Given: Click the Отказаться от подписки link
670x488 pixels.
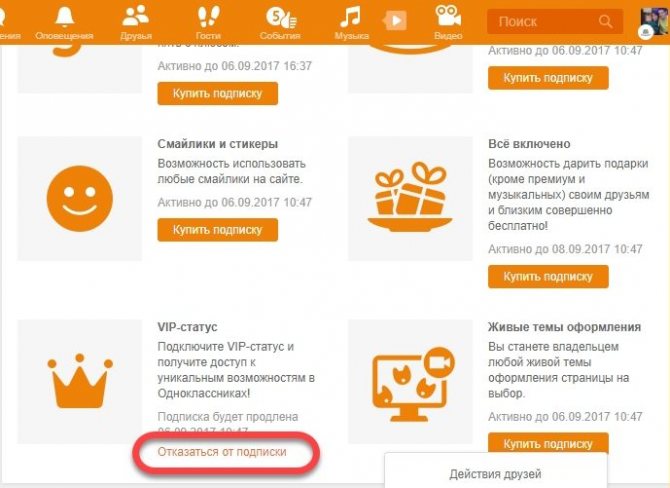Looking at the screenshot, I should 222,452.
